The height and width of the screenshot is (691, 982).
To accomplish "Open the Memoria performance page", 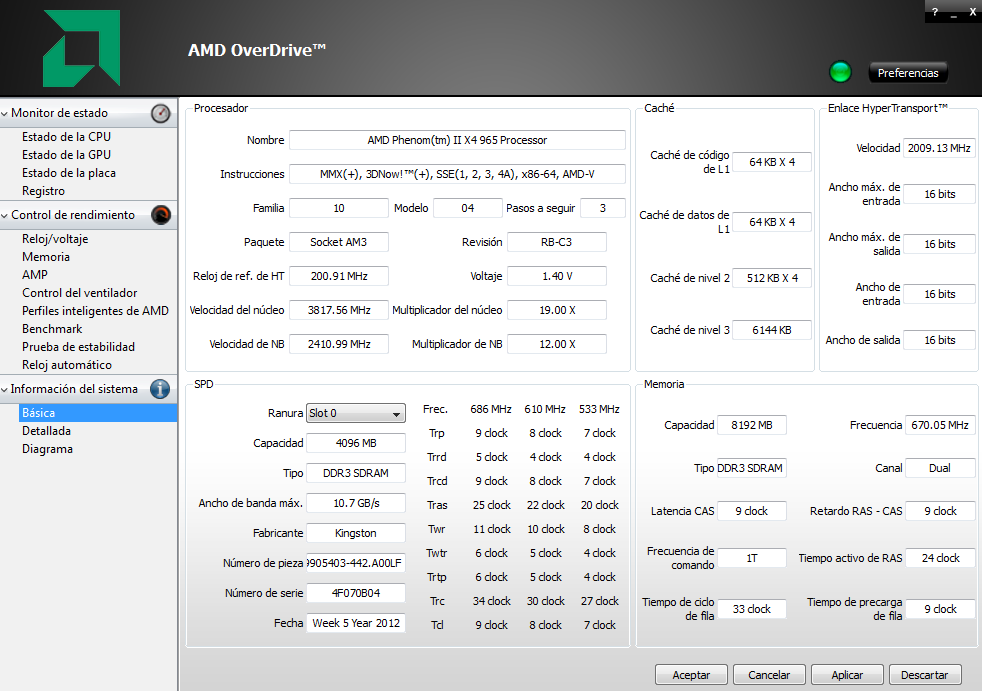I will tap(46, 257).
